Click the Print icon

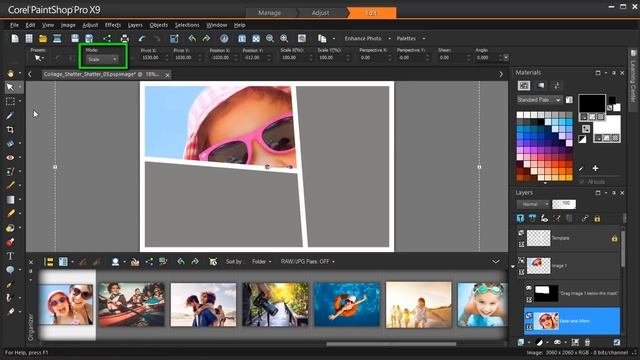pos(124,38)
